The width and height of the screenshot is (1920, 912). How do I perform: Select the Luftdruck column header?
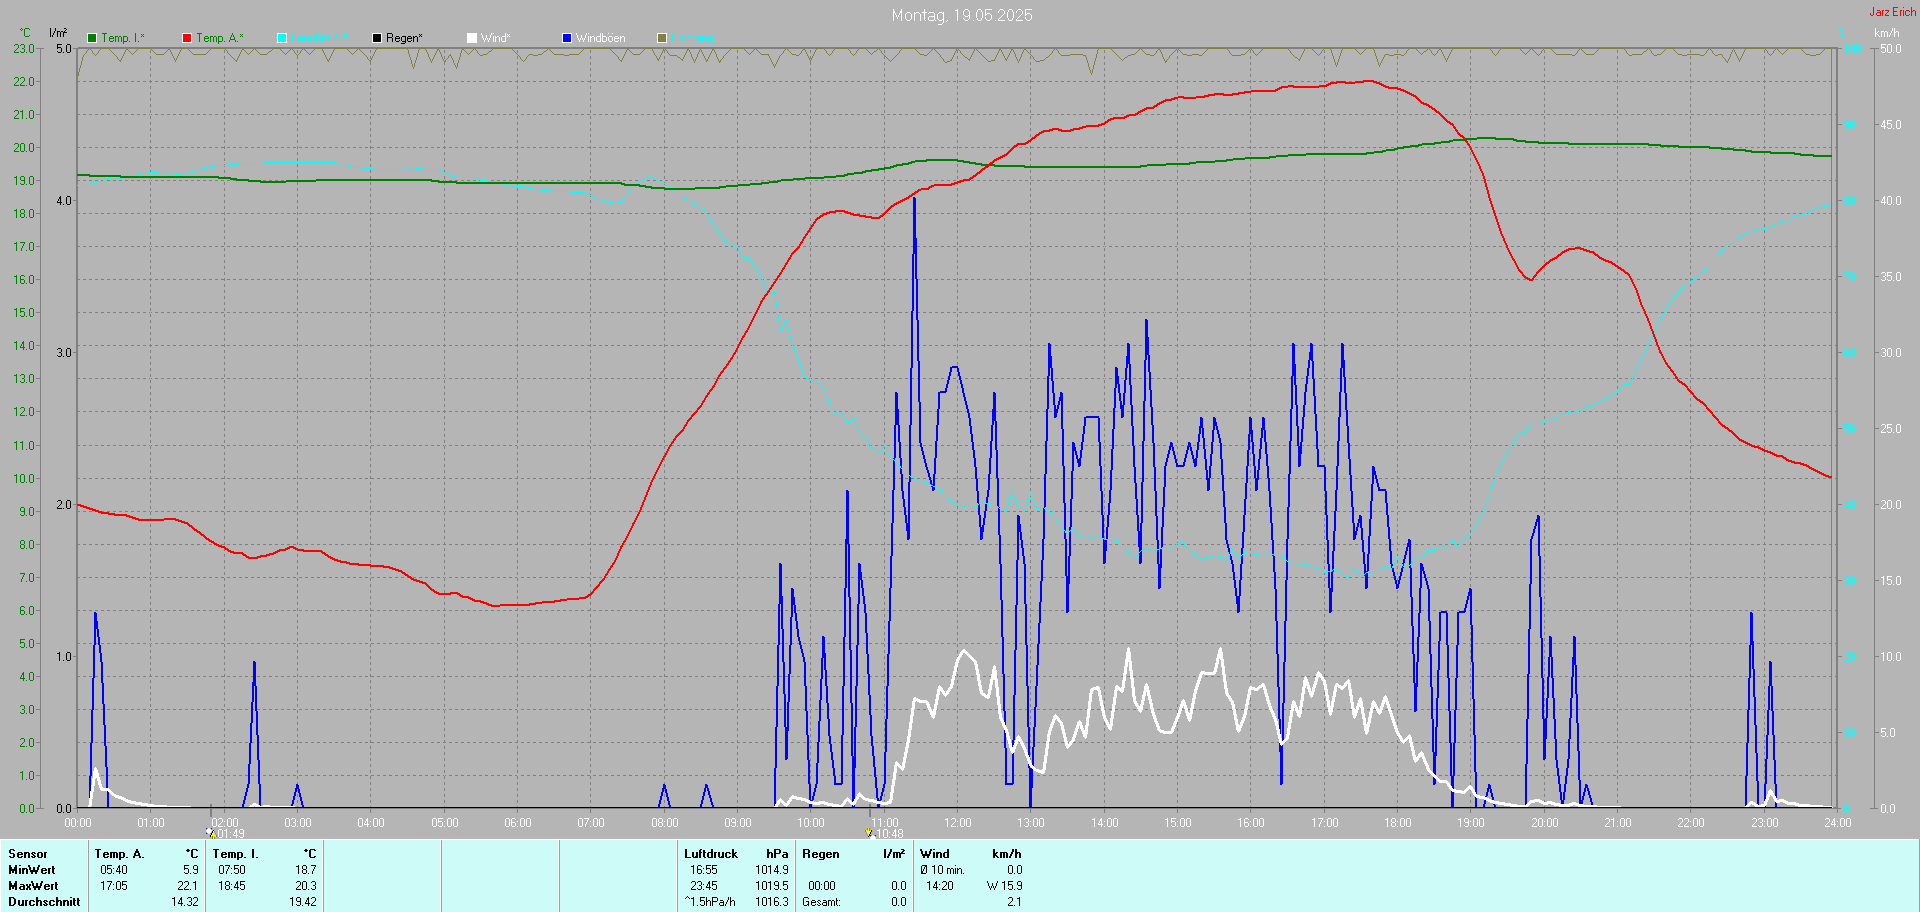(710, 854)
